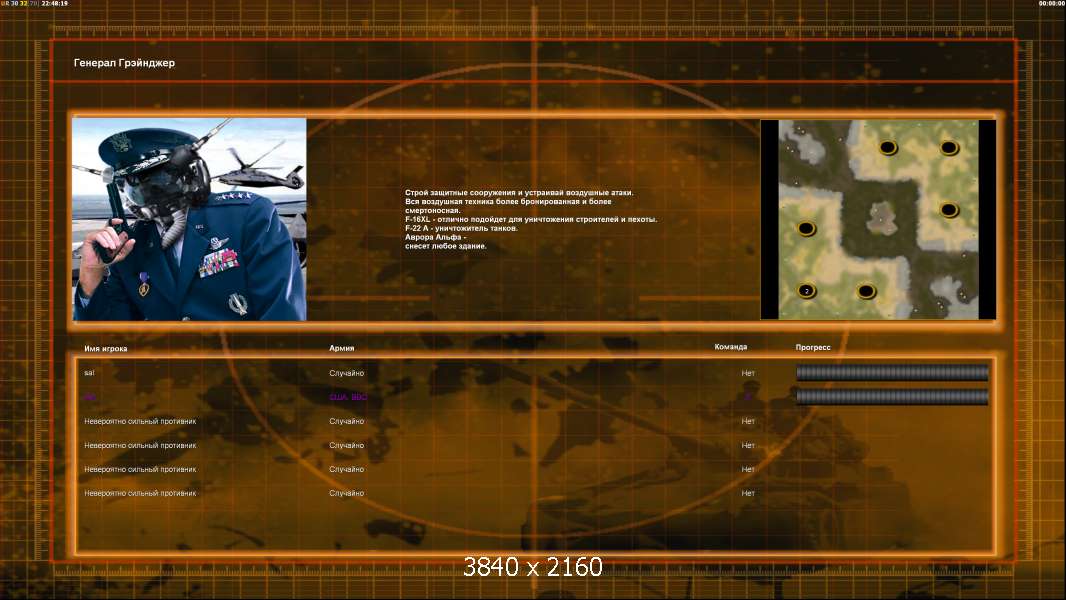Select the lone start position on the map's west side
Screen dimensions: 1066x600
pyautogui.click(x=806, y=228)
